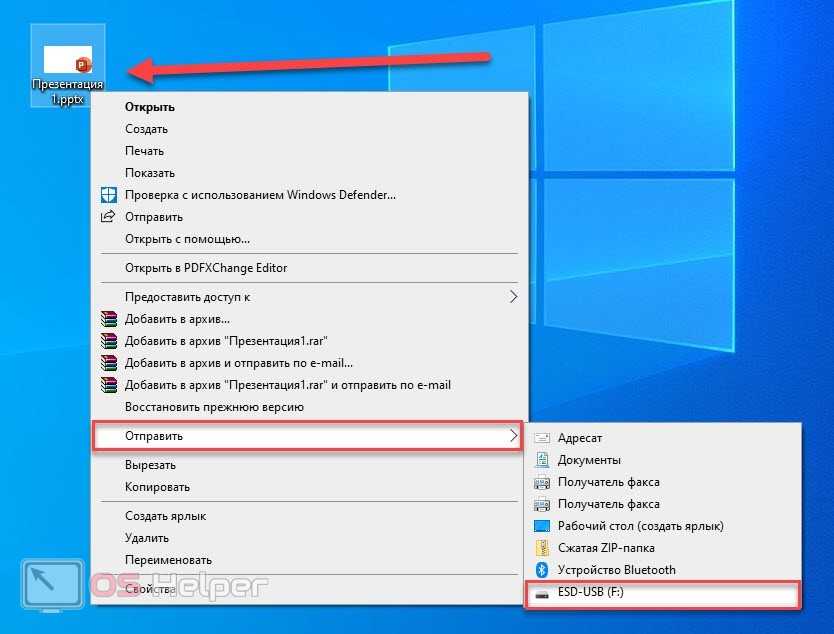Click the ESD-USB drive icon
Viewport: 834px width, 634px height.
tap(542, 594)
